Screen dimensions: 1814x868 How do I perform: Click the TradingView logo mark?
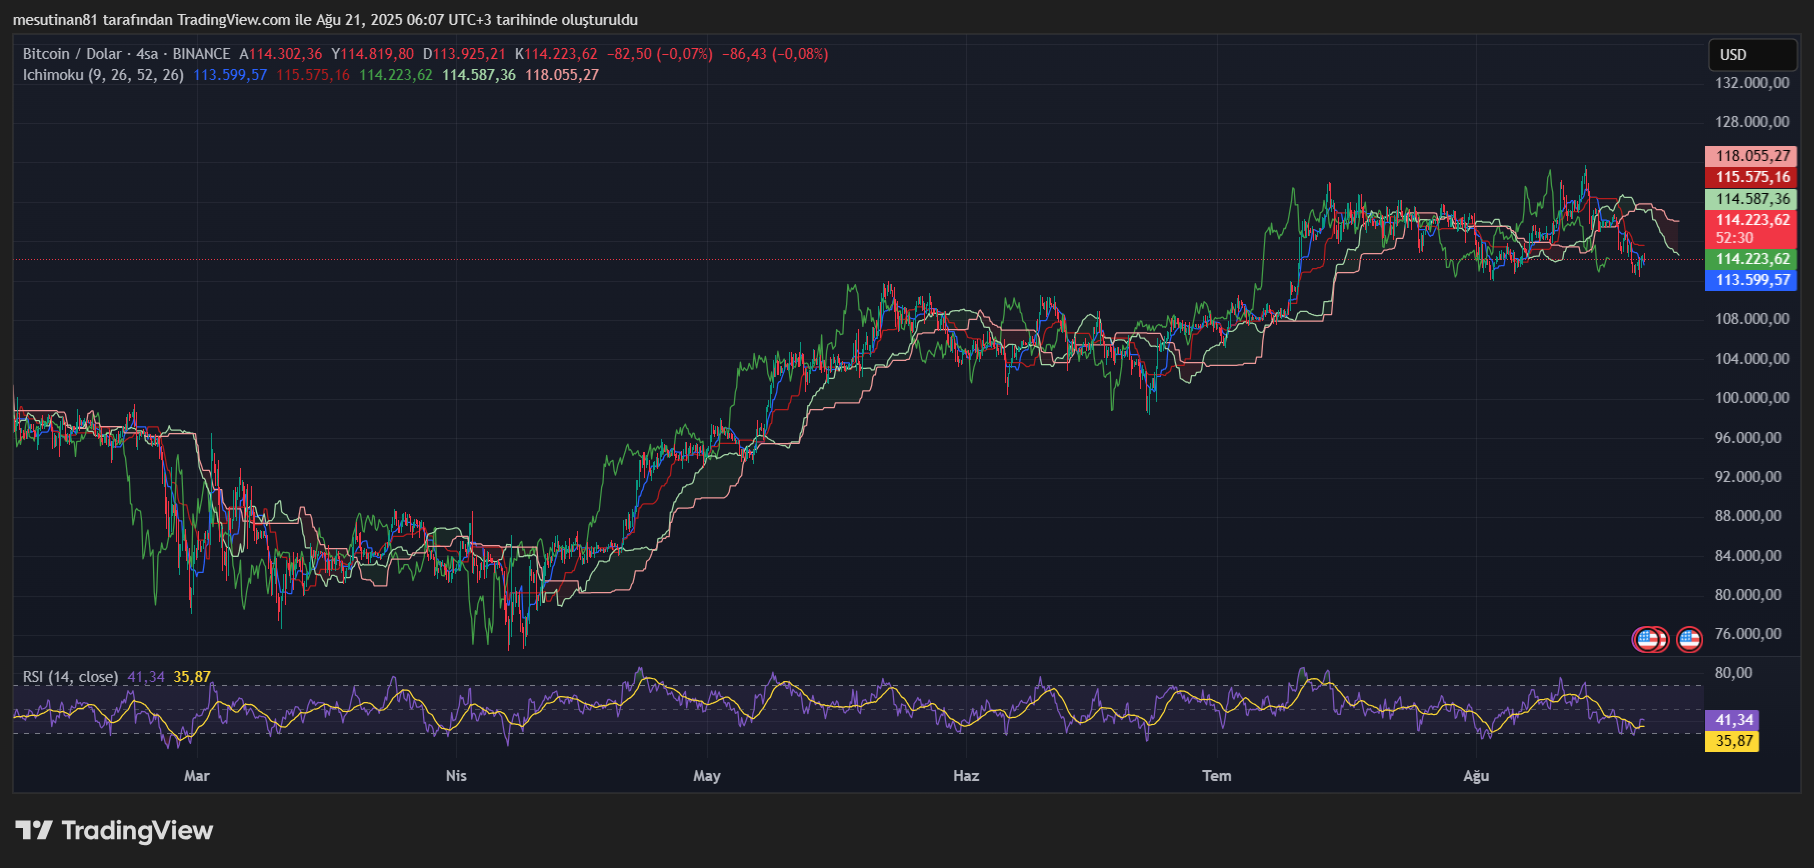tap(33, 830)
